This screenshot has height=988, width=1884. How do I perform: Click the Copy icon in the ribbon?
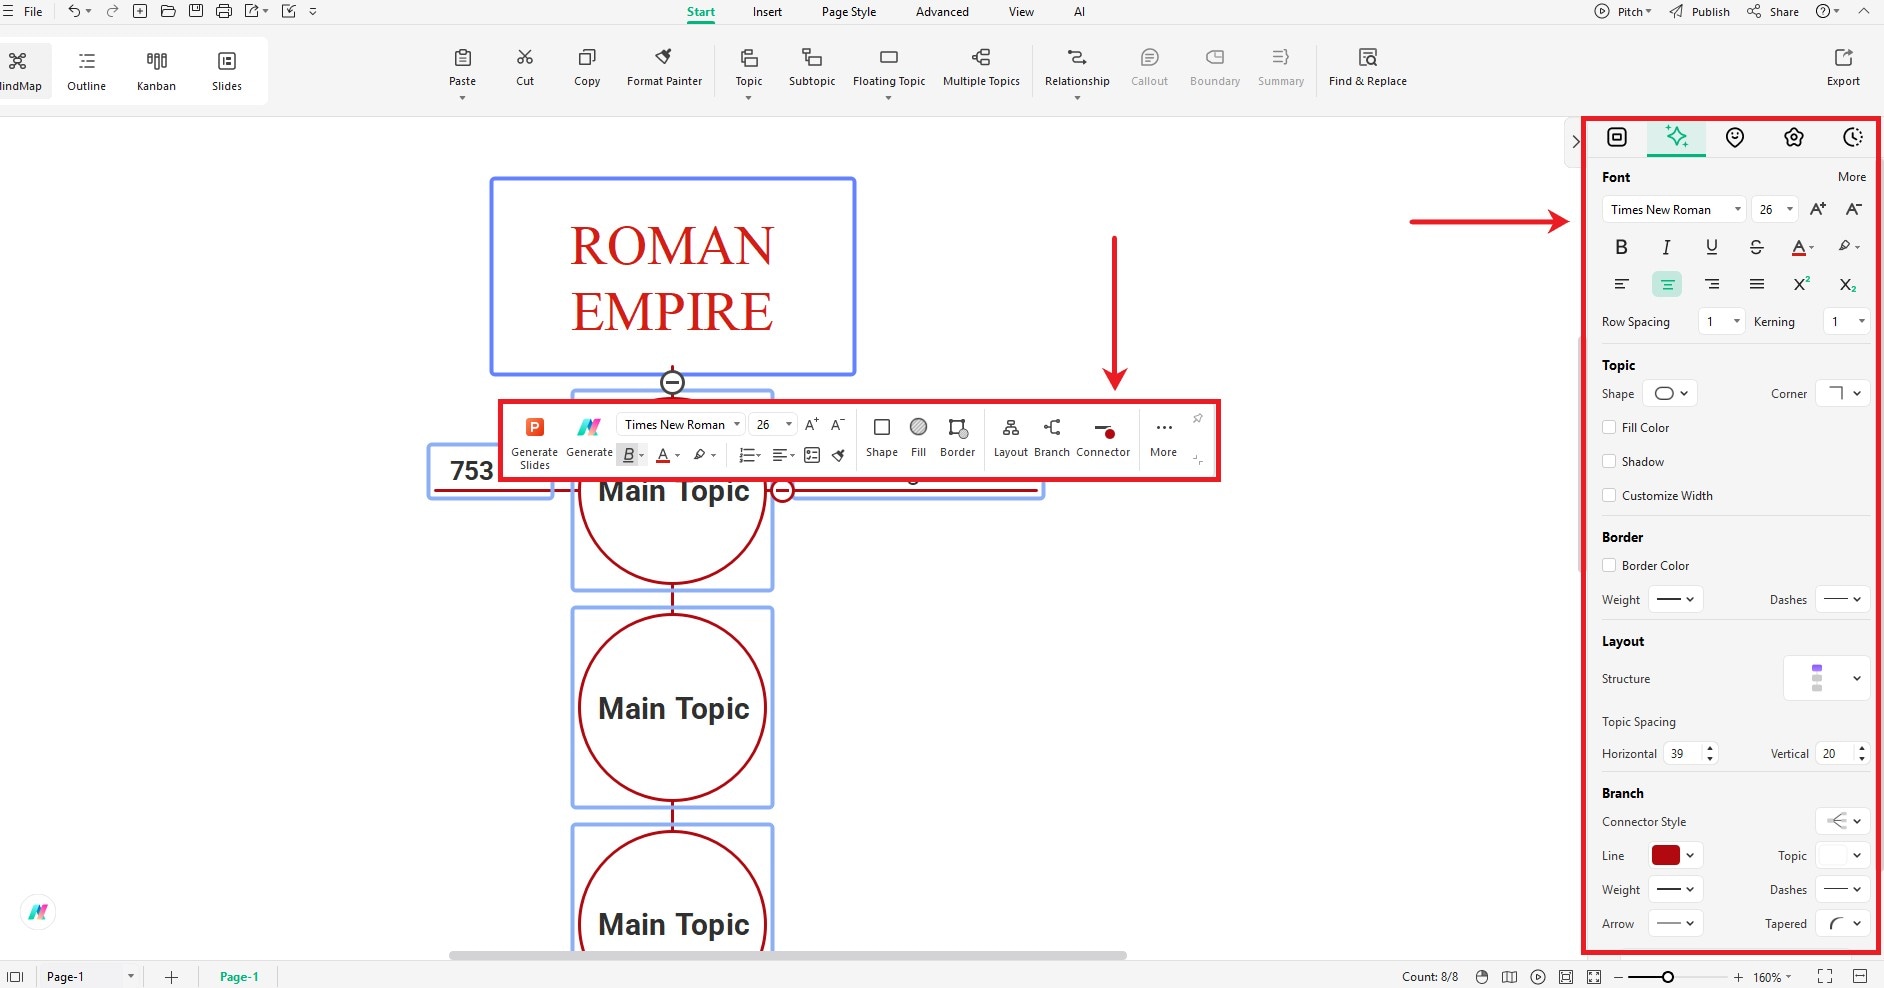point(587,58)
